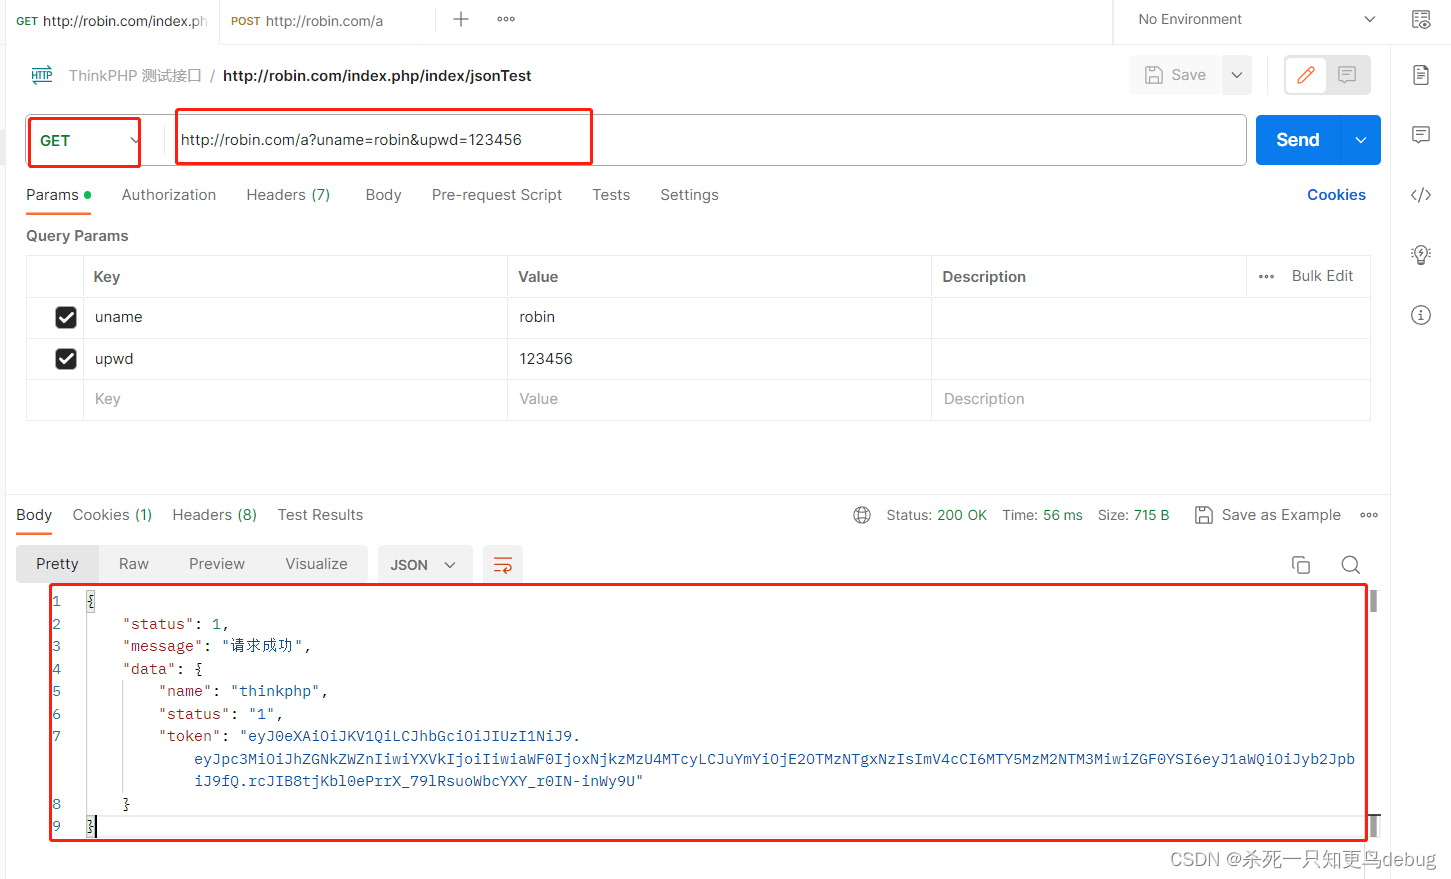Uncheck the uname query parameter
Image resolution: width=1451 pixels, height=879 pixels.
pos(66,317)
